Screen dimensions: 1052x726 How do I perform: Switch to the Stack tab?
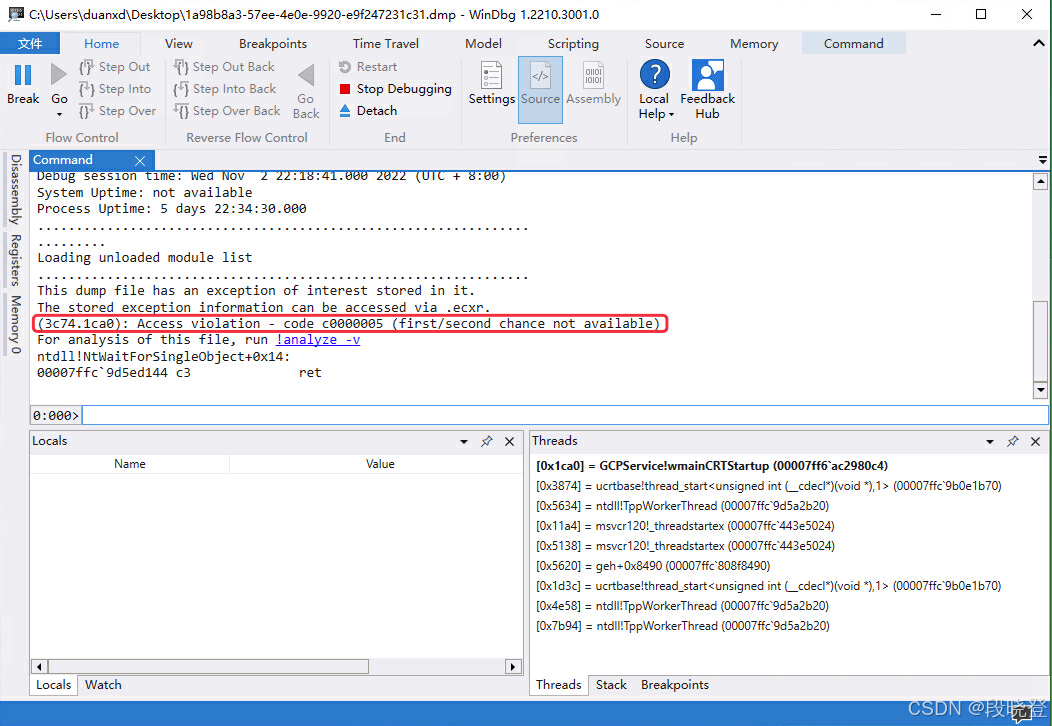click(611, 685)
